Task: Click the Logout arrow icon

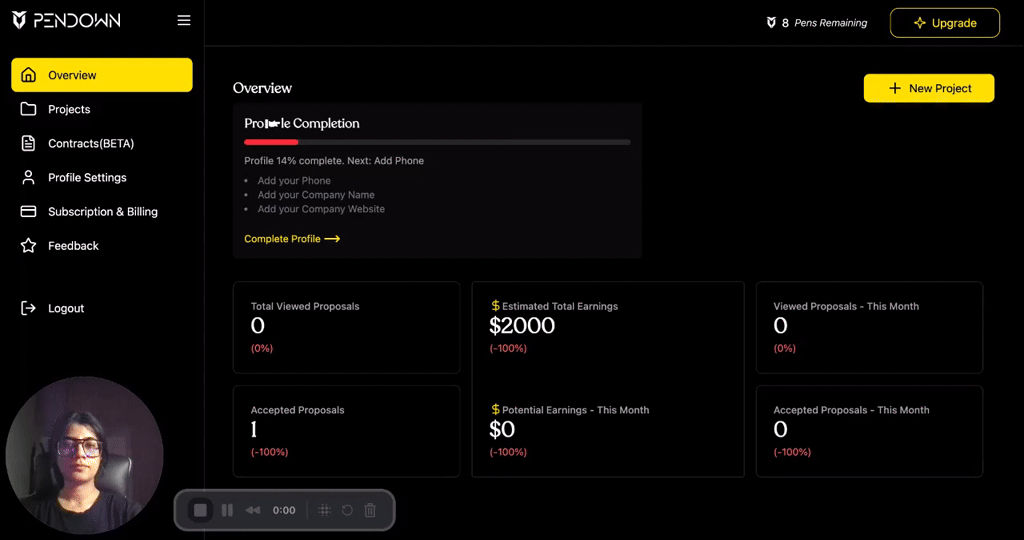Action: [x=29, y=308]
